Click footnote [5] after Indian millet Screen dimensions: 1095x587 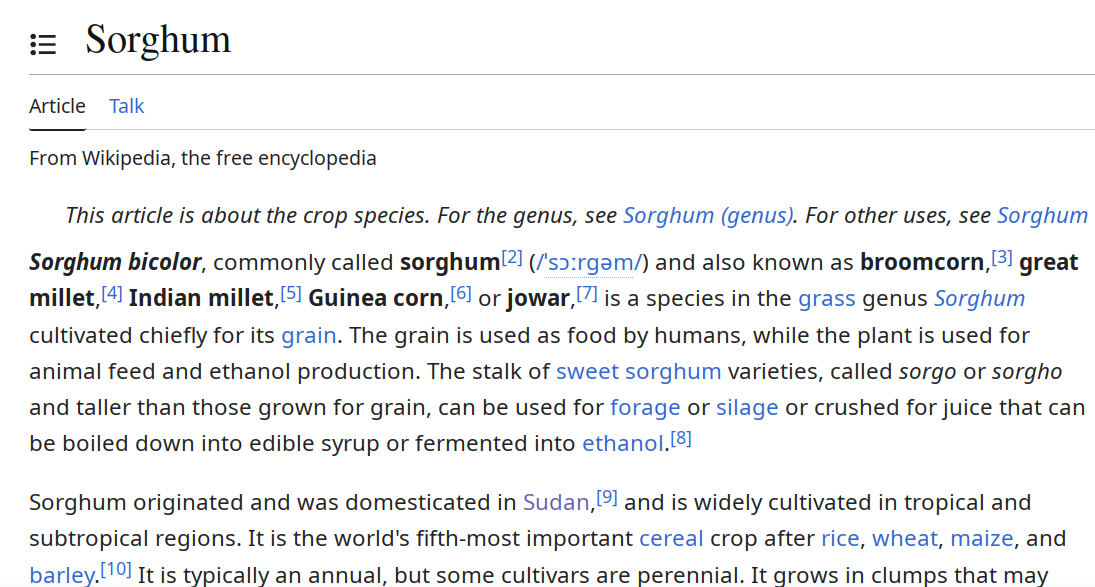coord(291,294)
